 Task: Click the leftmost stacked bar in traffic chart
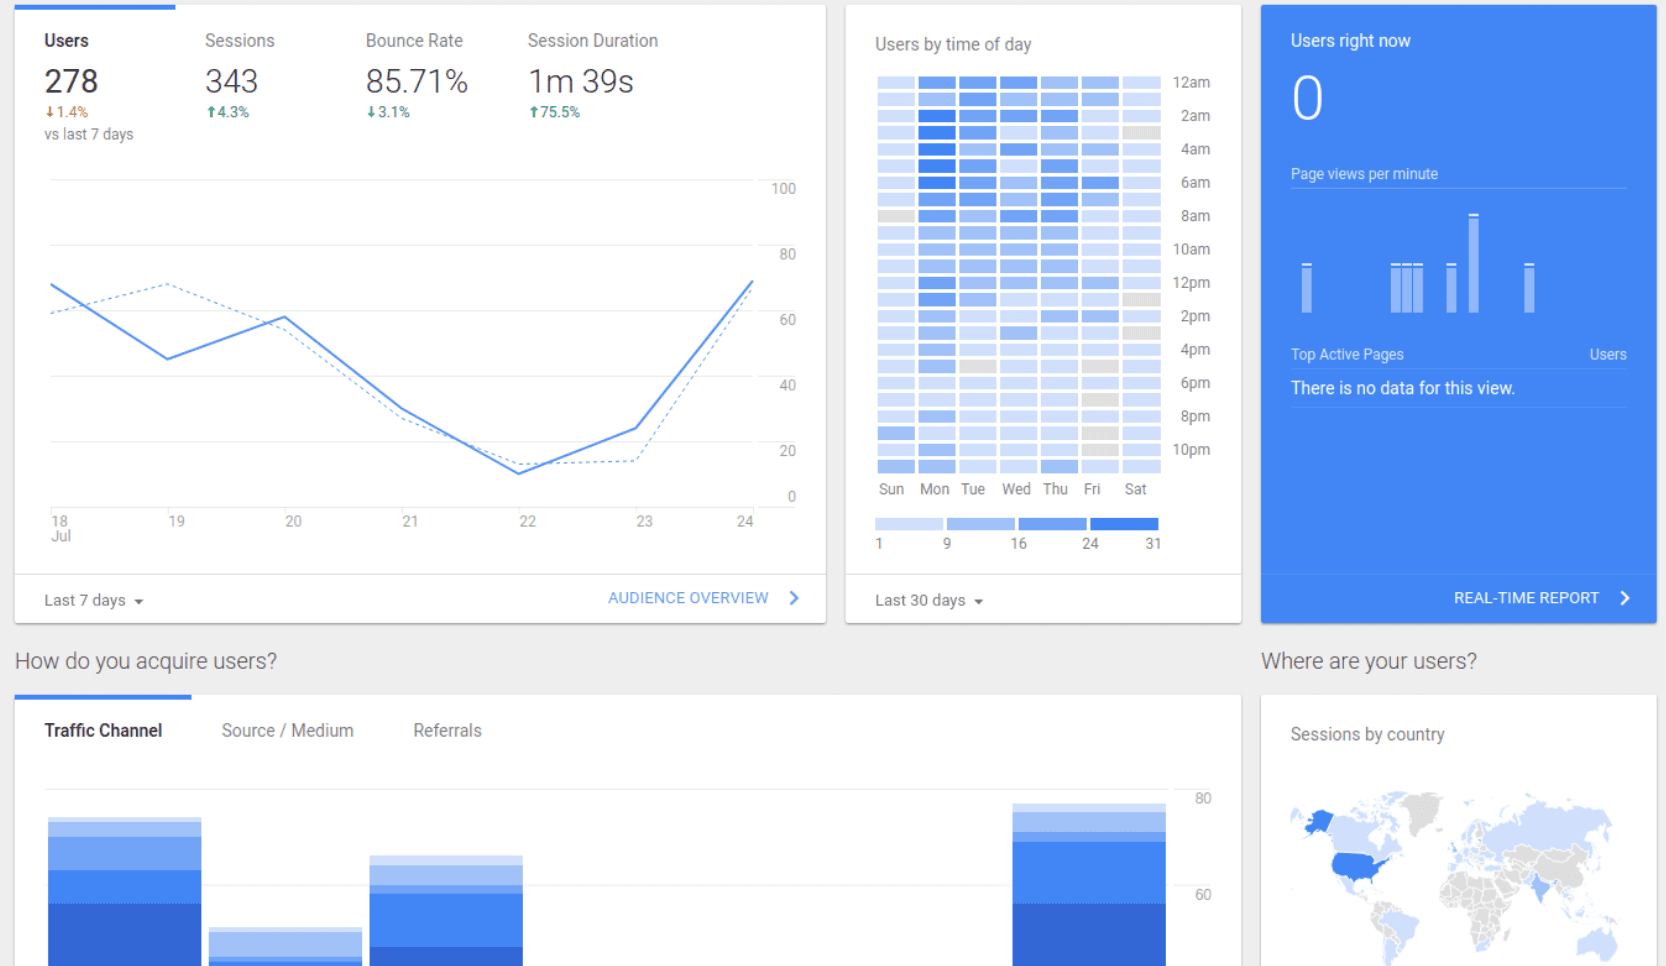click(125, 891)
